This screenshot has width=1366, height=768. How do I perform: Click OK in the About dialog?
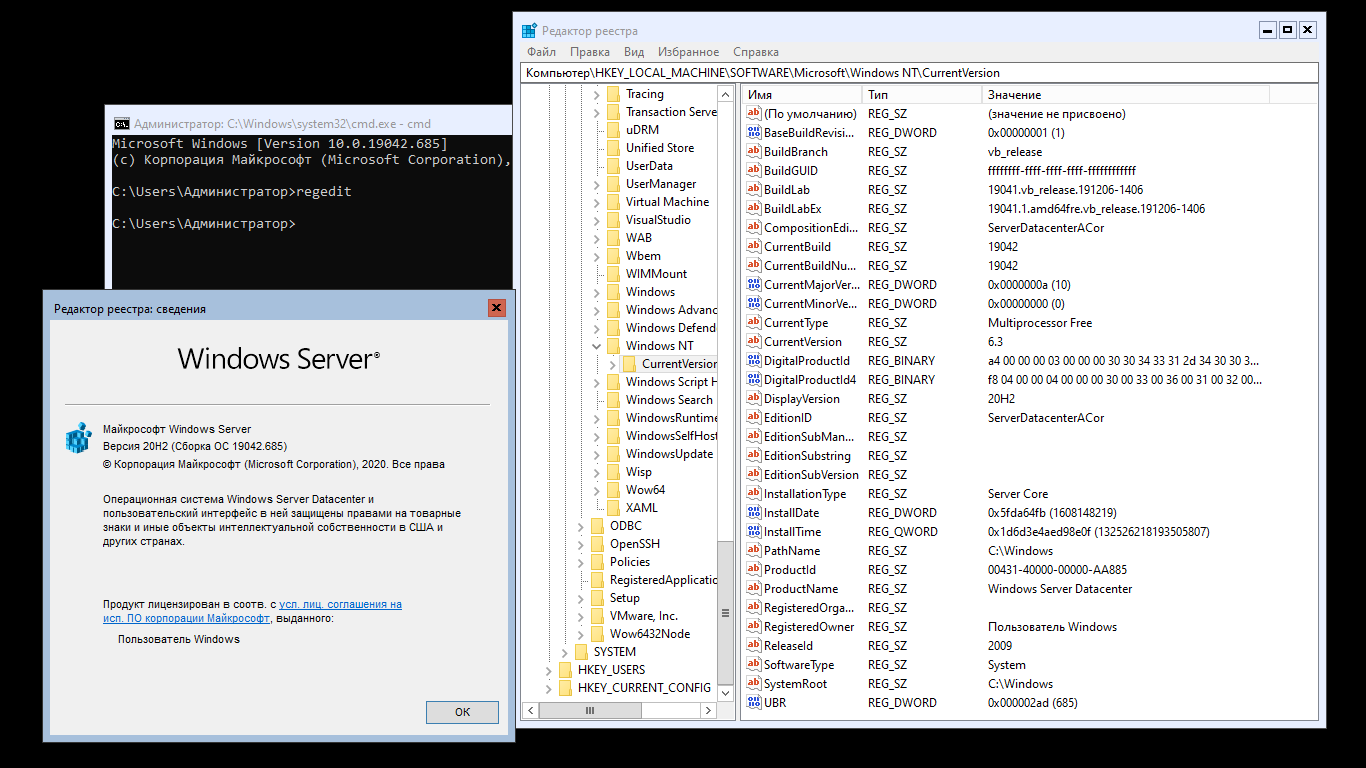pyautogui.click(x=462, y=712)
